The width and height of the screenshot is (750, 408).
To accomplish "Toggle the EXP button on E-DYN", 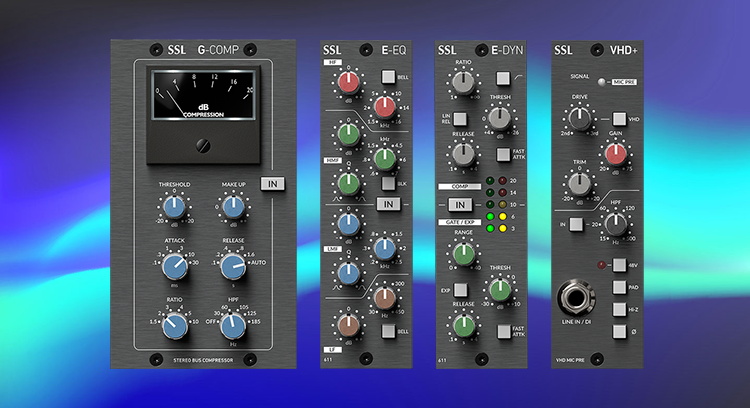I will point(460,290).
